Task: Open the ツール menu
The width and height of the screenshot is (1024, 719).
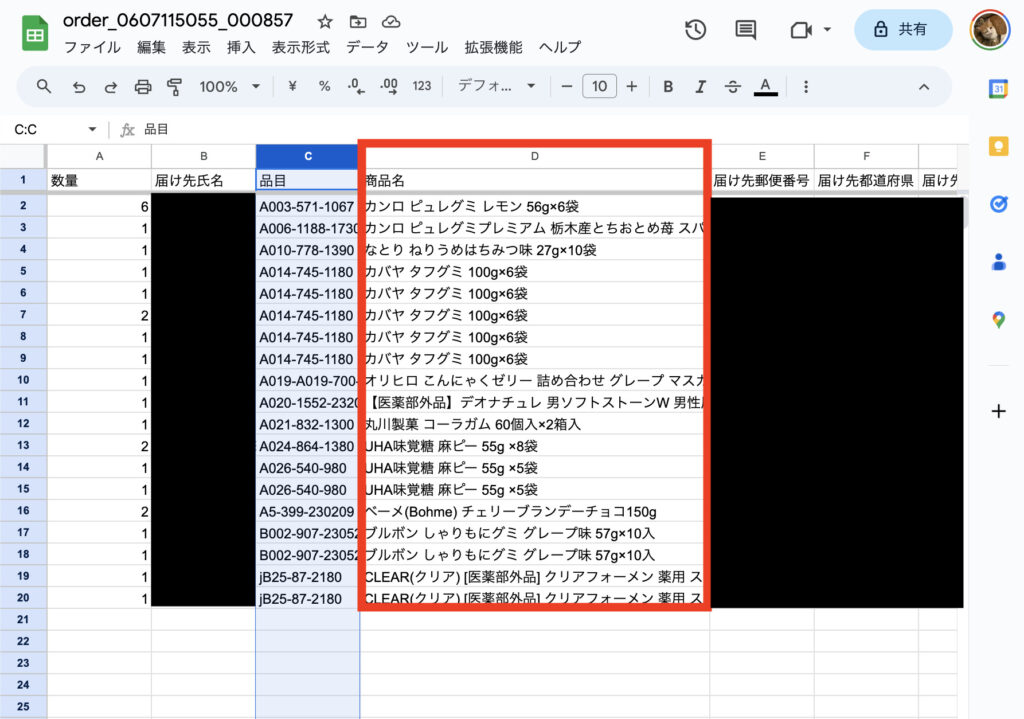Action: [x=426, y=47]
